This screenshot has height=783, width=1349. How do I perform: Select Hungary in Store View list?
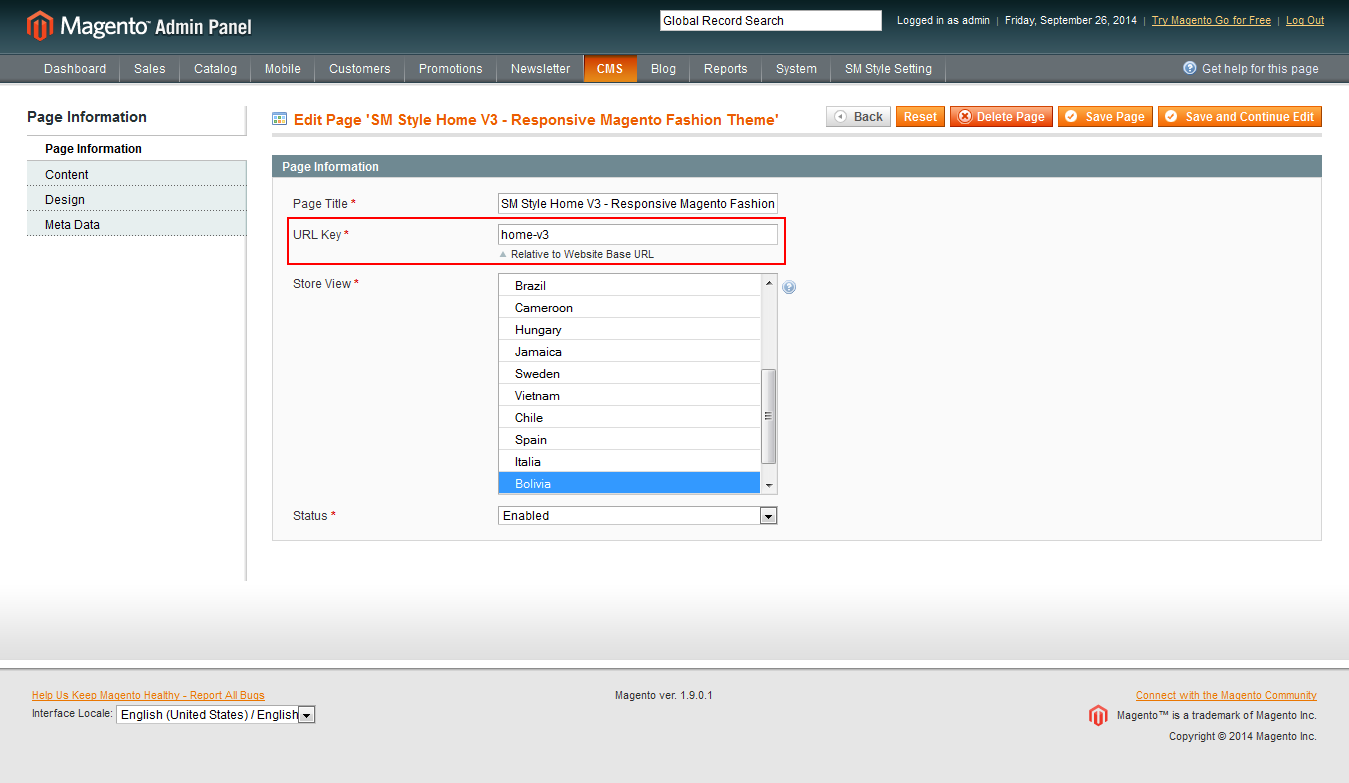point(630,330)
